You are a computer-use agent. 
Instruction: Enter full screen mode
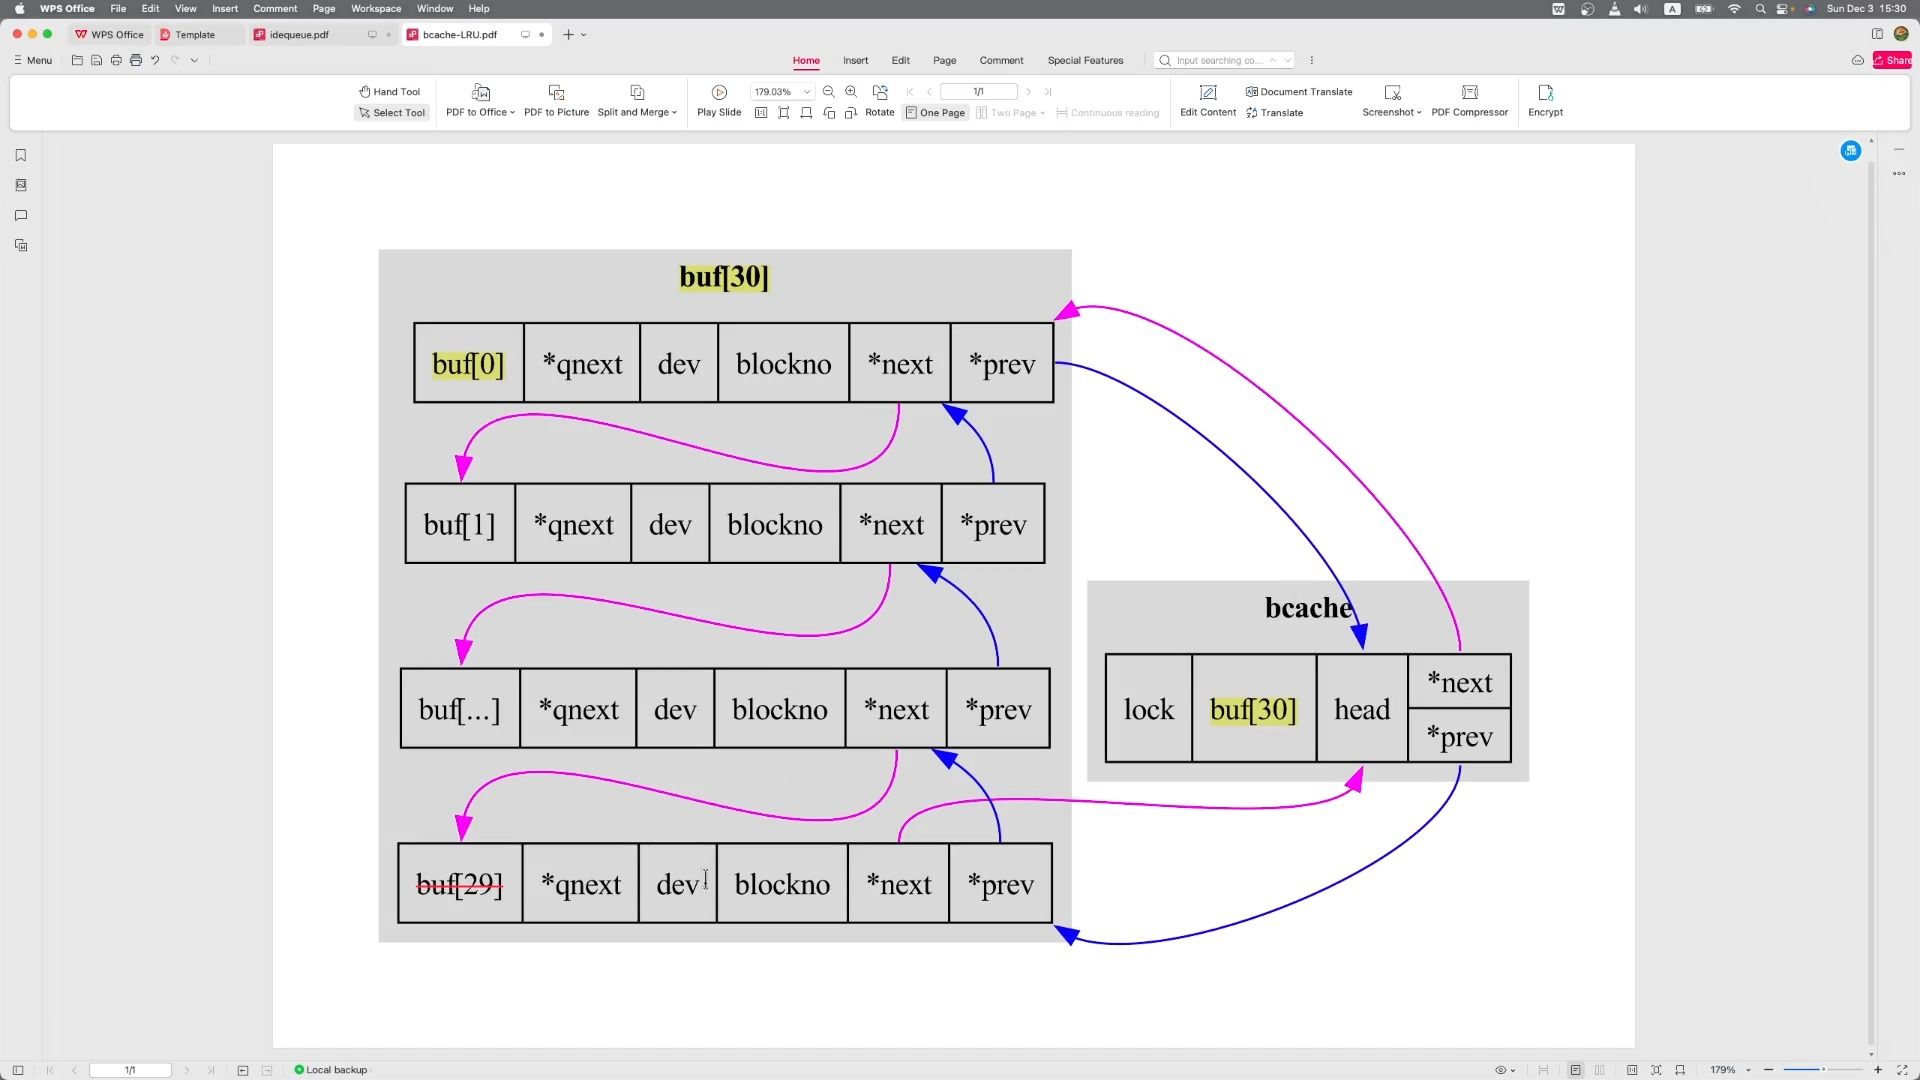click(1902, 1070)
